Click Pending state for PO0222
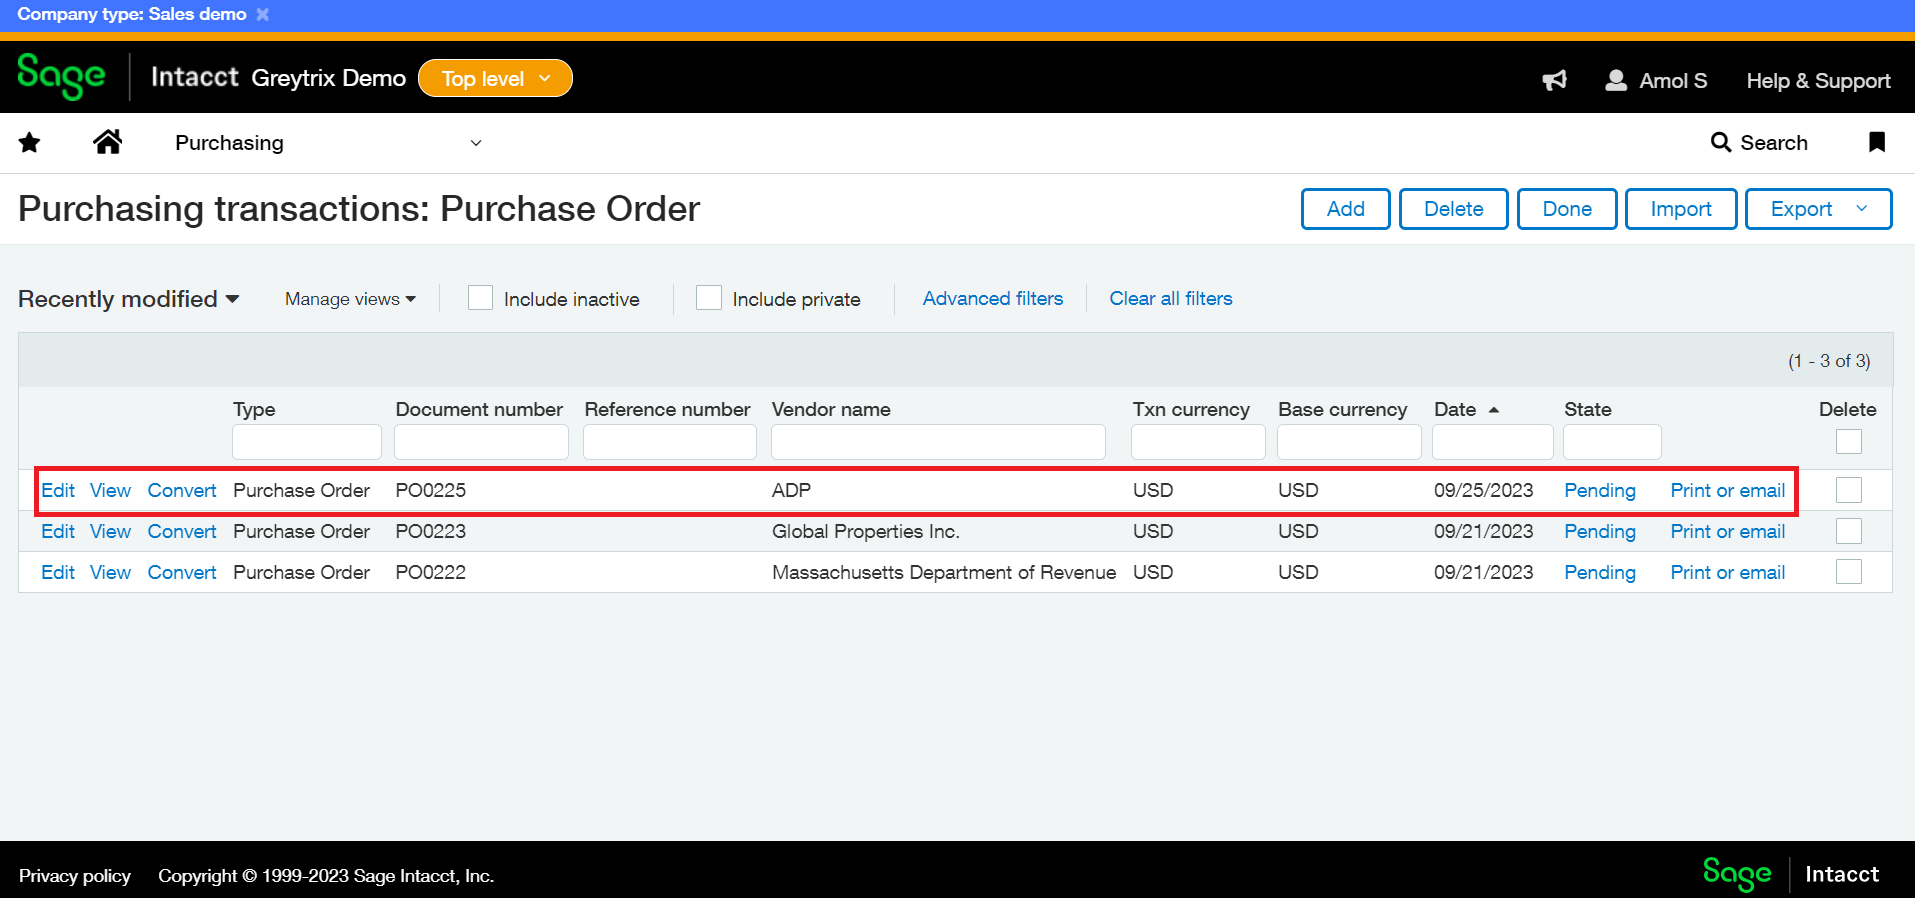Viewport: 1915px width, 903px height. pos(1600,572)
